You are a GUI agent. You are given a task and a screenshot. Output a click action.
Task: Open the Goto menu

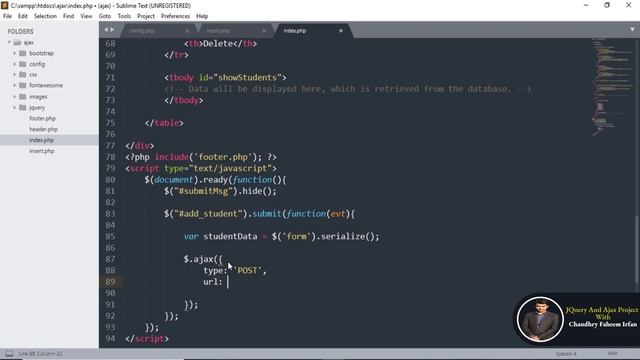pyautogui.click(x=104, y=16)
